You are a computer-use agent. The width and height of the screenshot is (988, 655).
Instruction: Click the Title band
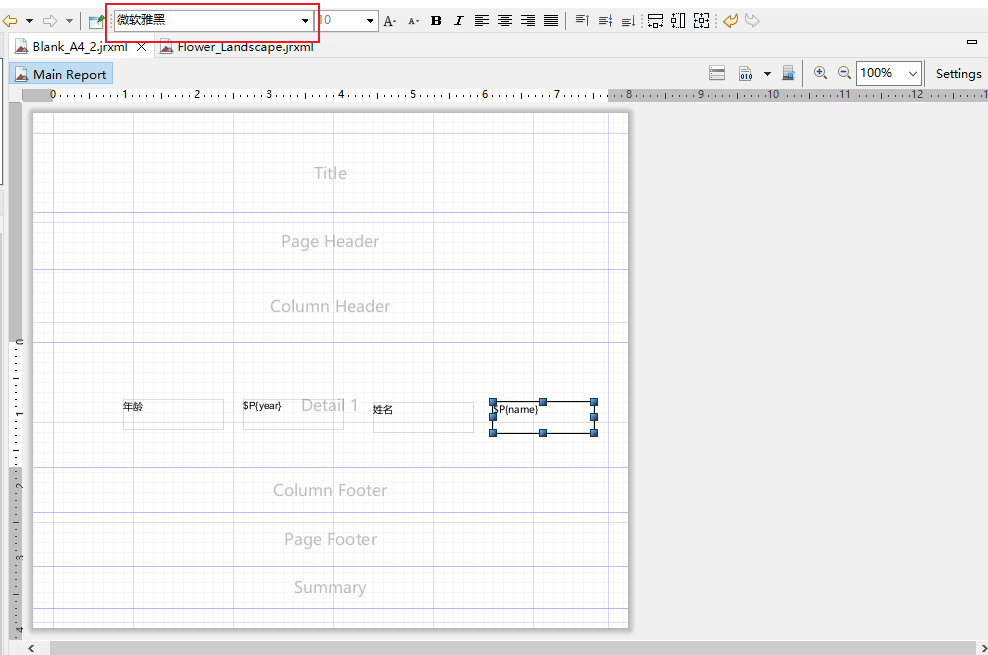pos(330,173)
